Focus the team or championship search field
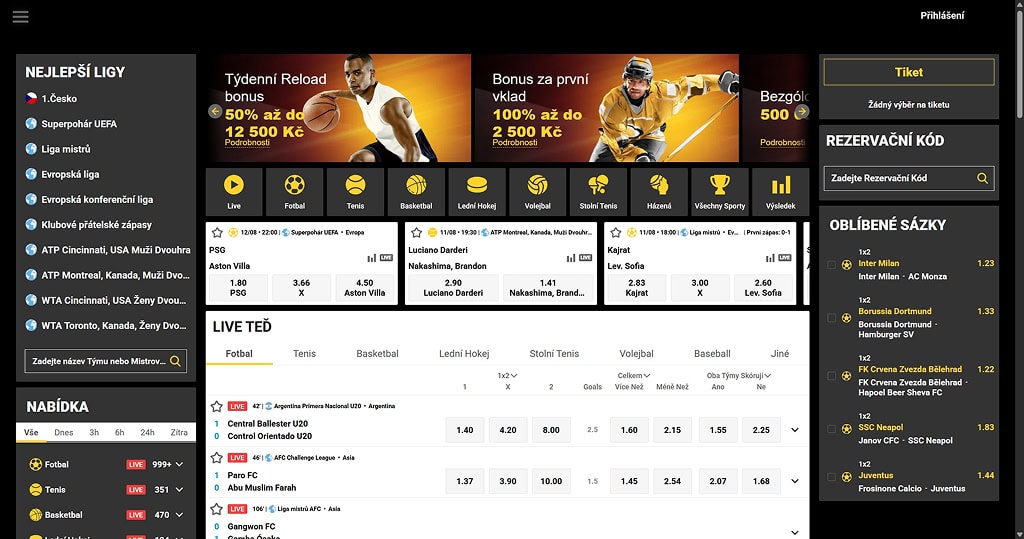 click(x=106, y=361)
